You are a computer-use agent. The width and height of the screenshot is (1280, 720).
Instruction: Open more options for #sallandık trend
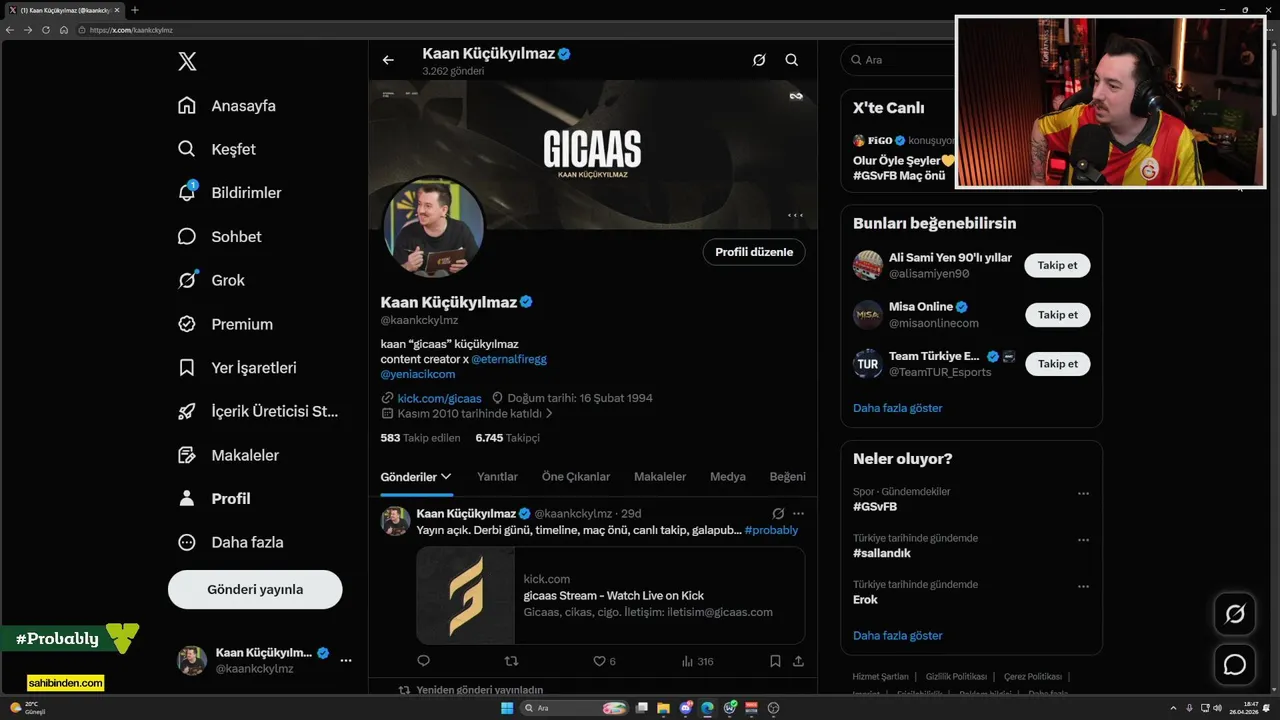[x=1083, y=540]
